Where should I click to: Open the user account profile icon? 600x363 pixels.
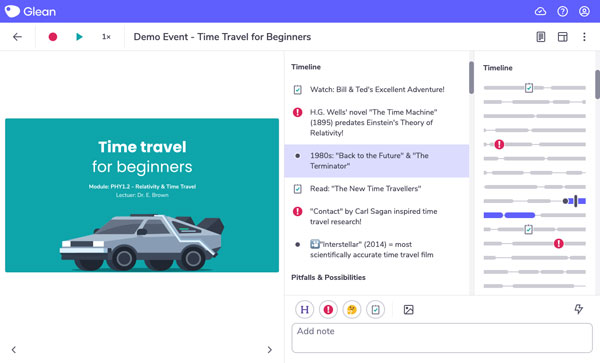(584, 11)
